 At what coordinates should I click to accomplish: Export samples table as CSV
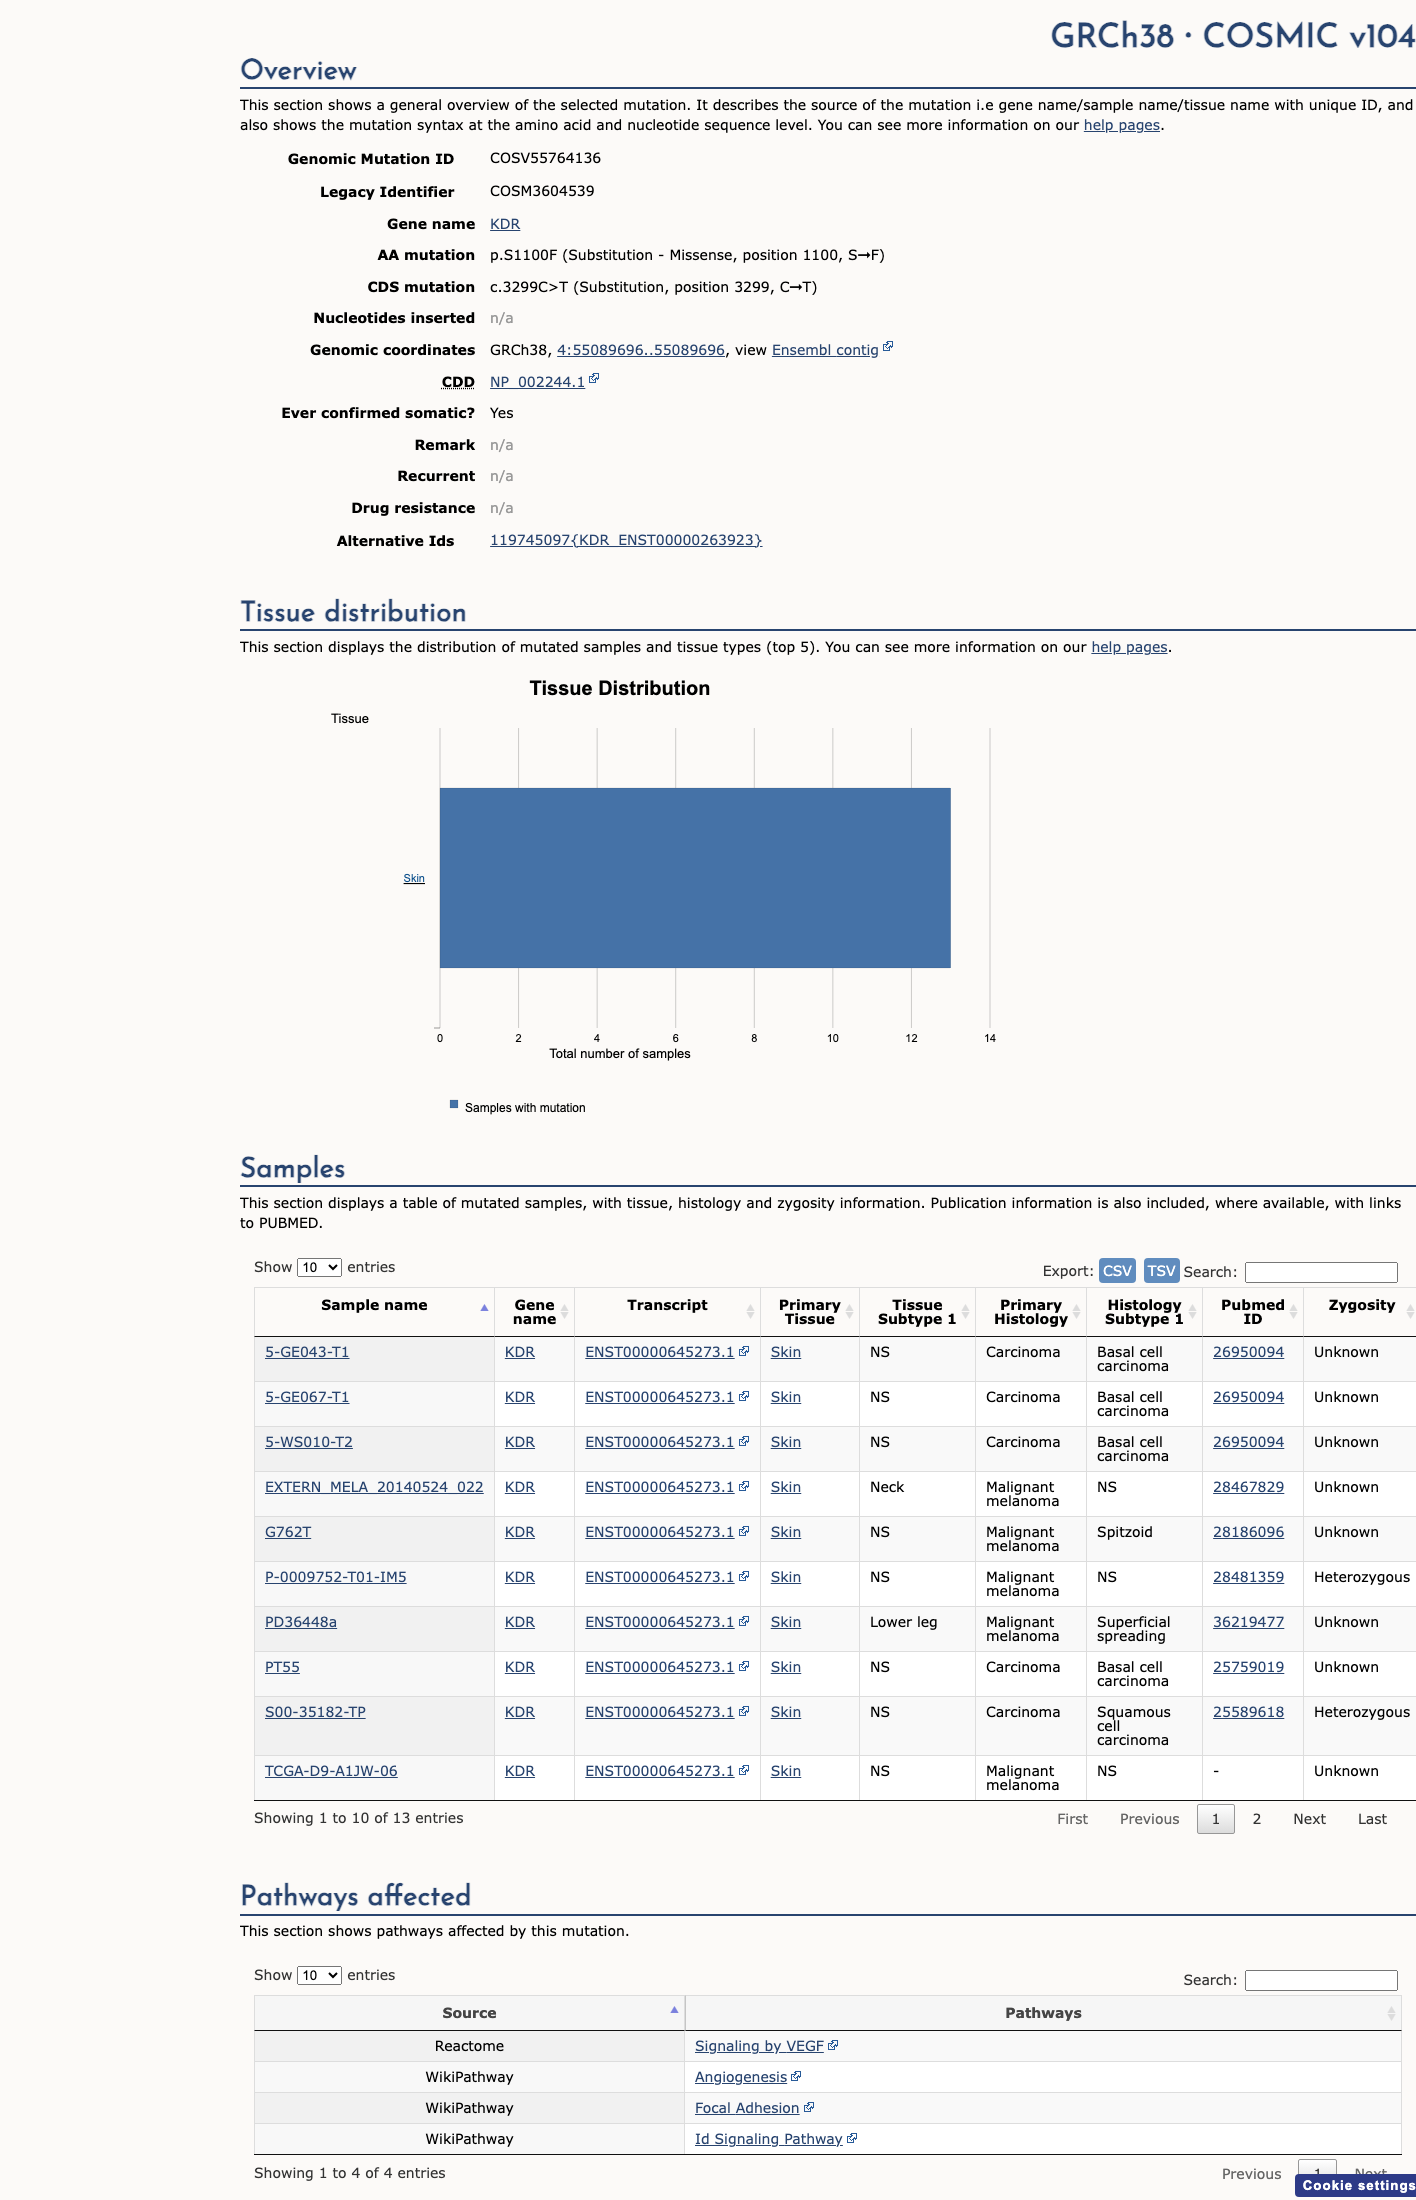[1117, 1270]
